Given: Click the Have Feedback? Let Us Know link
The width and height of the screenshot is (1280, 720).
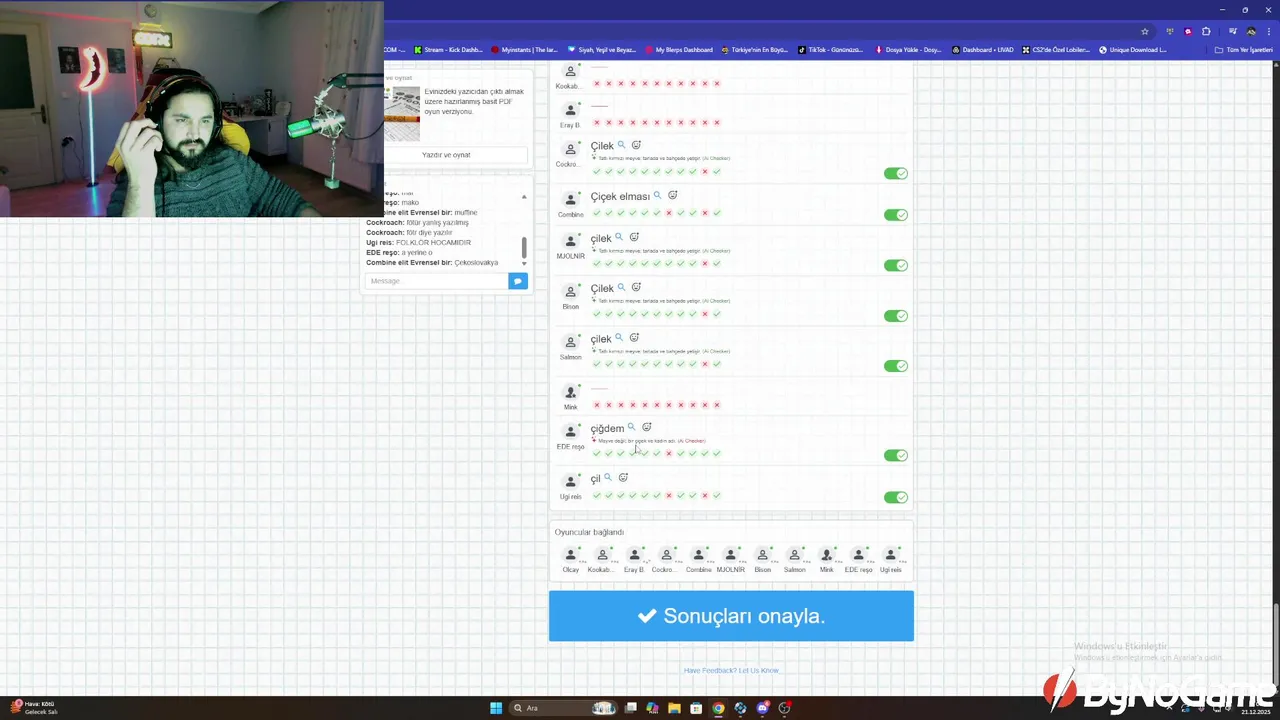Looking at the screenshot, I should click(731, 670).
